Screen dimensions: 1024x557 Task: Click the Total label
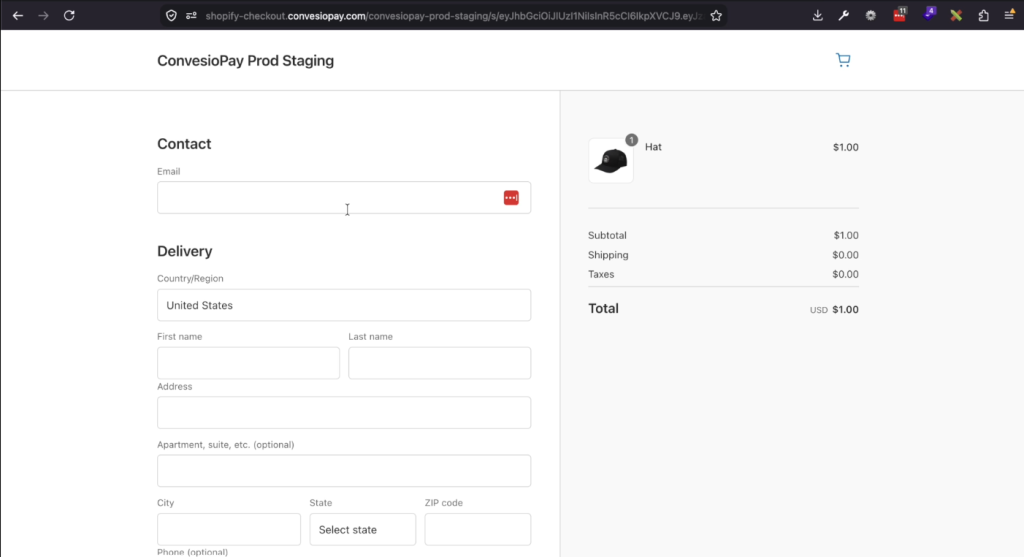click(x=603, y=308)
